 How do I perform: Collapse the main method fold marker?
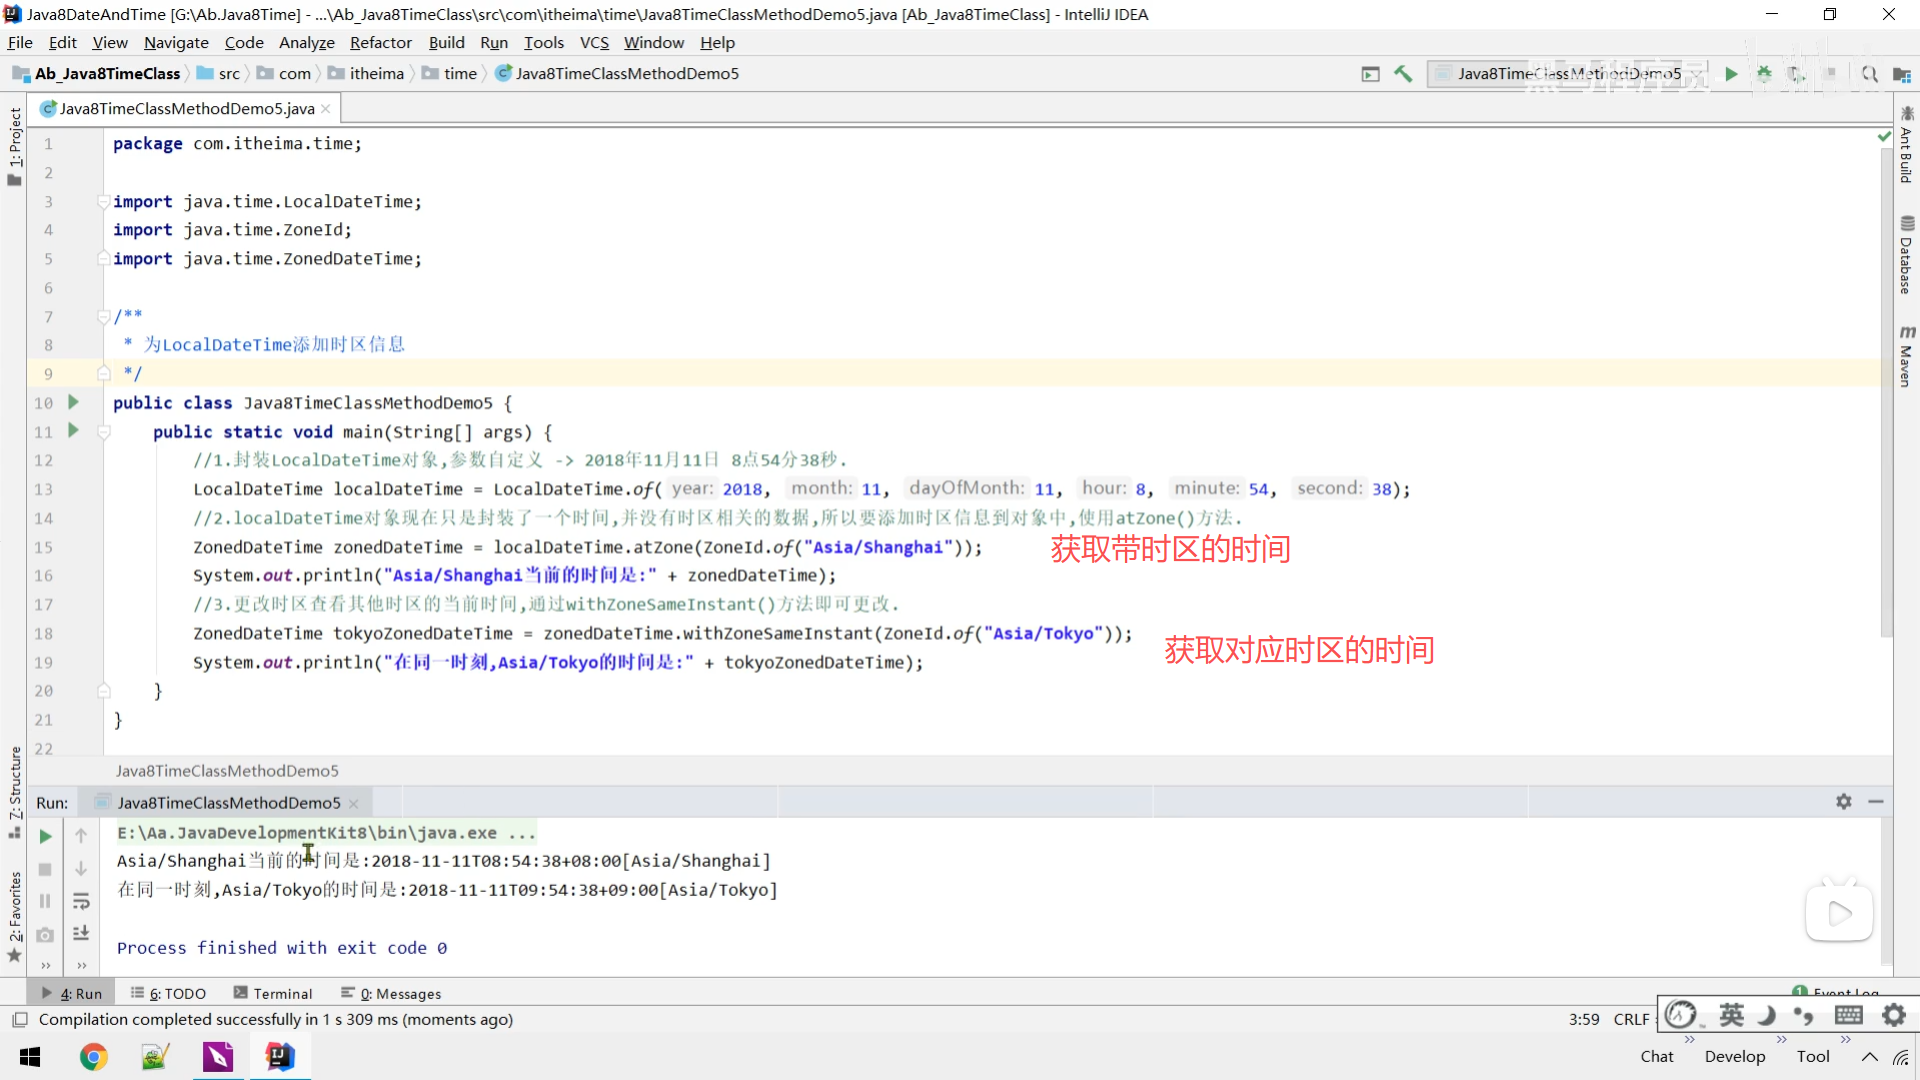(103, 432)
